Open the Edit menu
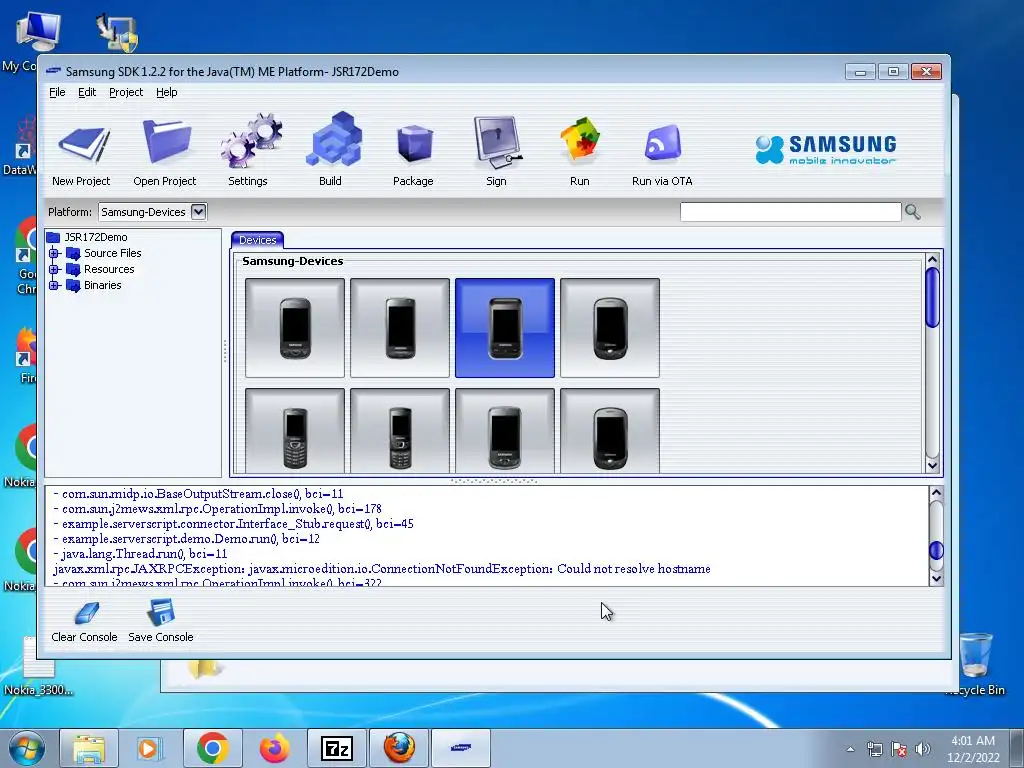Image resolution: width=1024 pixels, height=768 pixels. coord(87,92)
